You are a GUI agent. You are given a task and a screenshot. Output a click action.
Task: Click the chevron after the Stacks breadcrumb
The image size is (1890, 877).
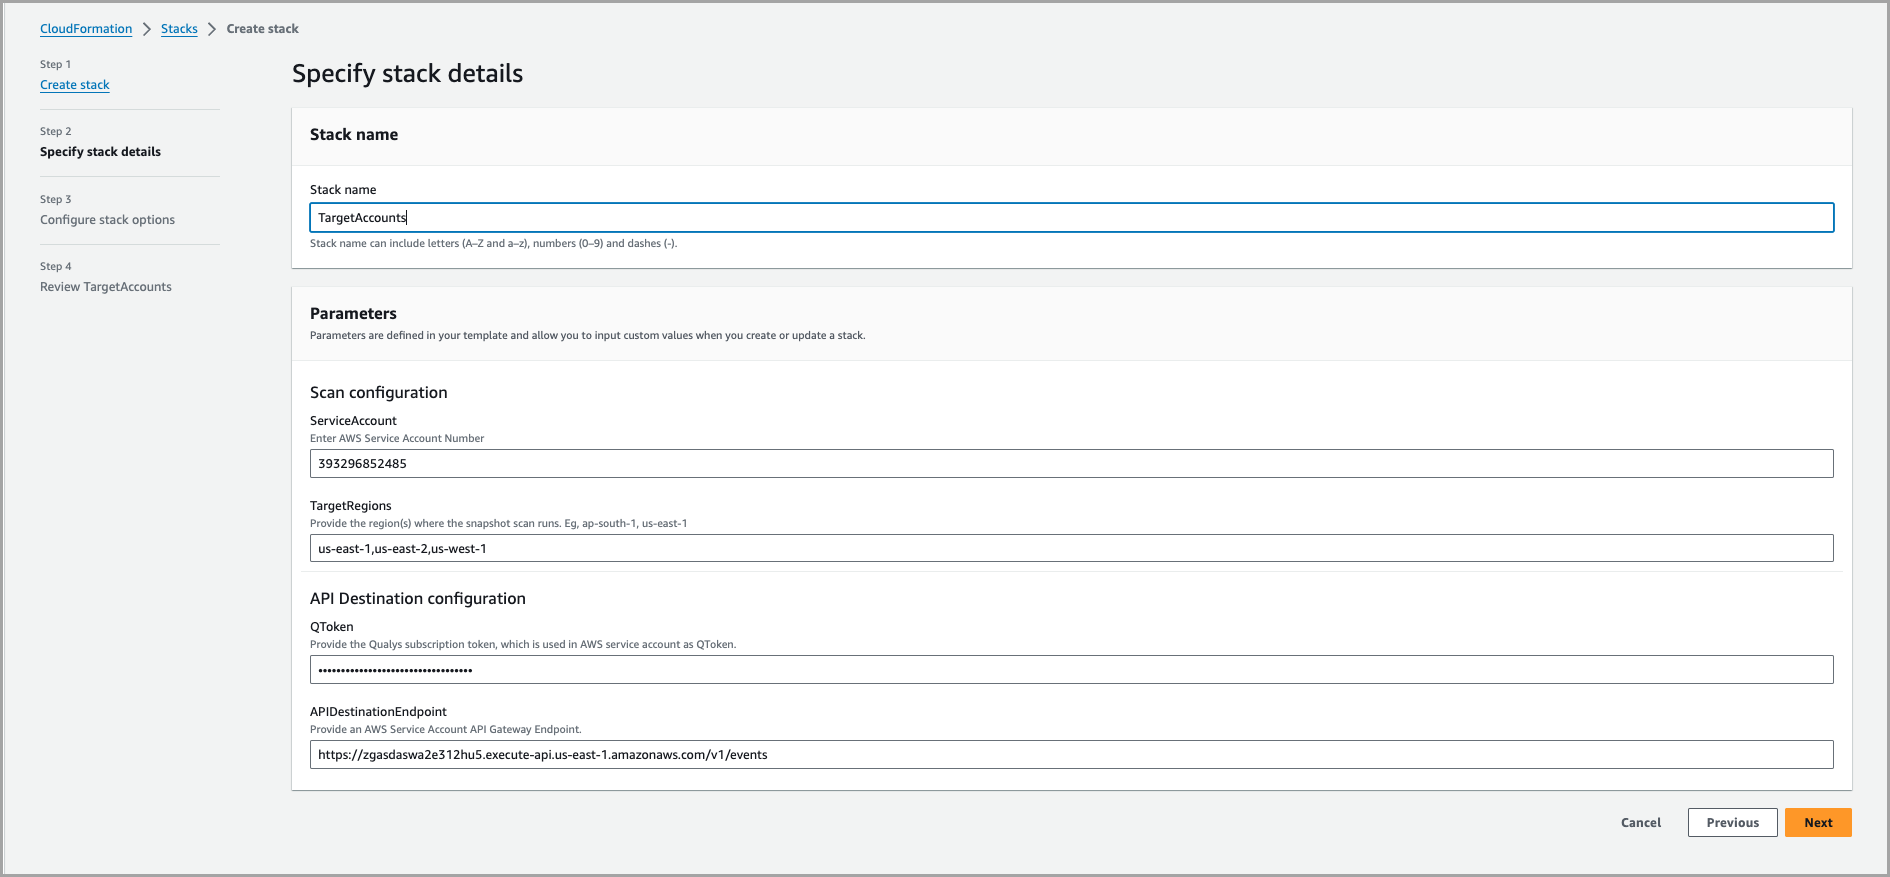coord(212,29)
